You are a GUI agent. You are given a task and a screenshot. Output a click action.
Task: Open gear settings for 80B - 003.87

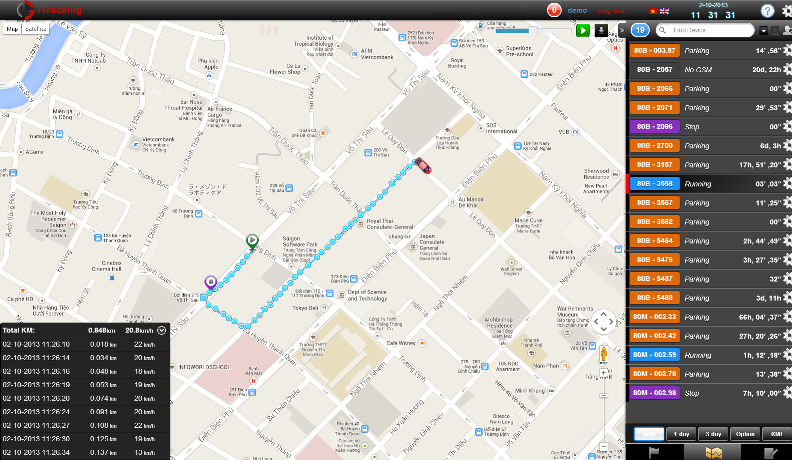pos(787,50)
